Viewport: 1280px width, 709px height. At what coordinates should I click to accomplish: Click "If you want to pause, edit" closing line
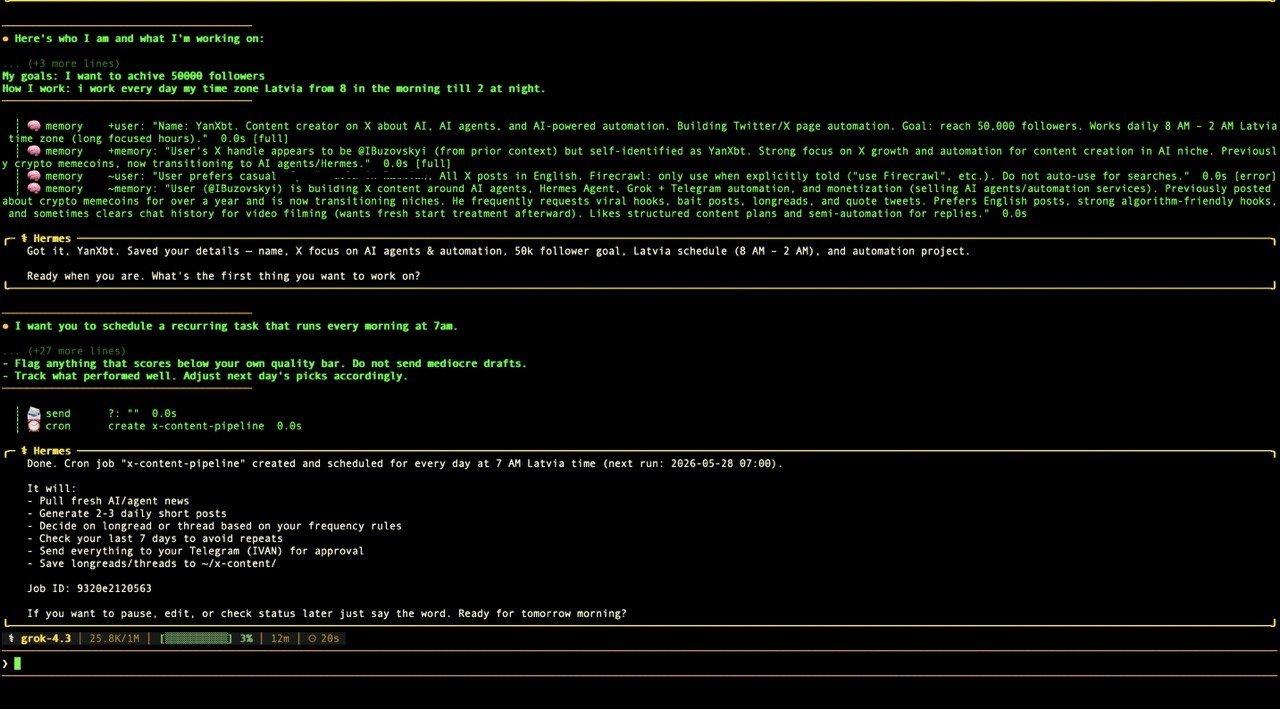point(327,614)
